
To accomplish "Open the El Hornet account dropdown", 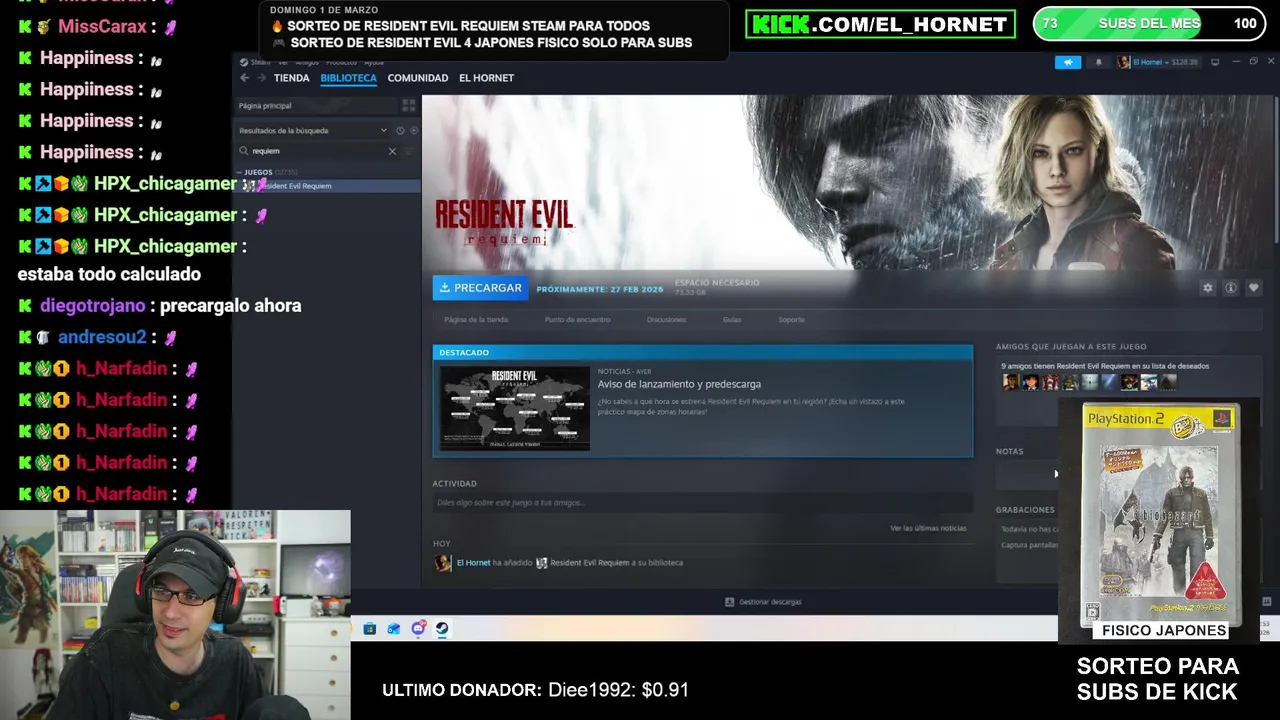I will click(1158, 62).
